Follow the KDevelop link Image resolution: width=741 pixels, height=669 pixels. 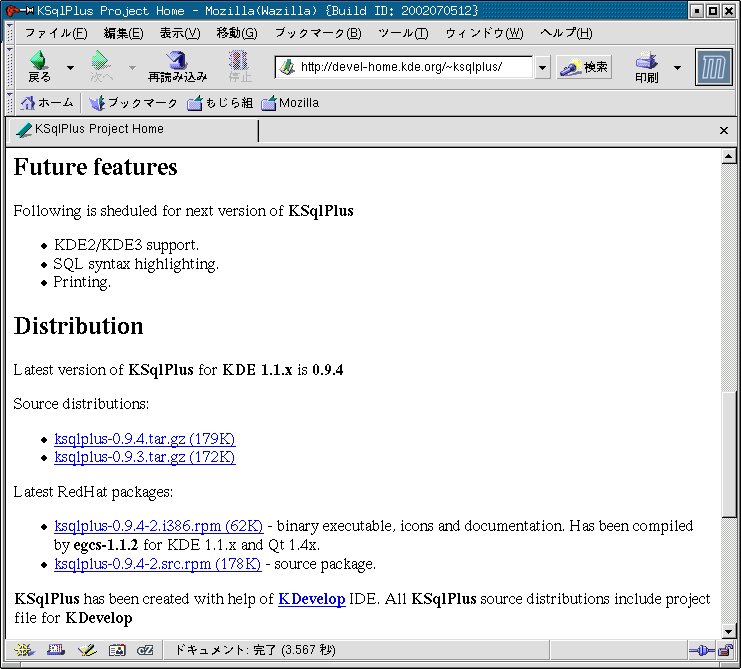tap(311, 599)
